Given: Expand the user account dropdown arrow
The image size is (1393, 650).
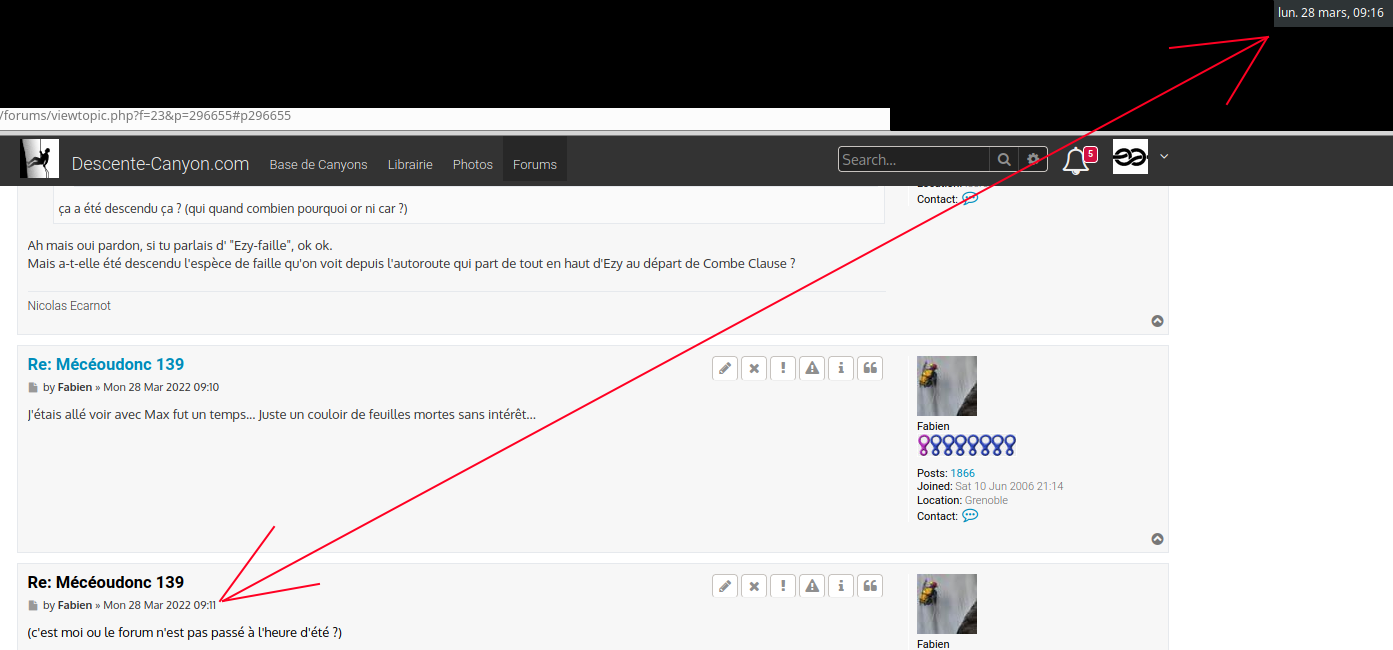Looking at the screenshot, I should (1164, 157).
